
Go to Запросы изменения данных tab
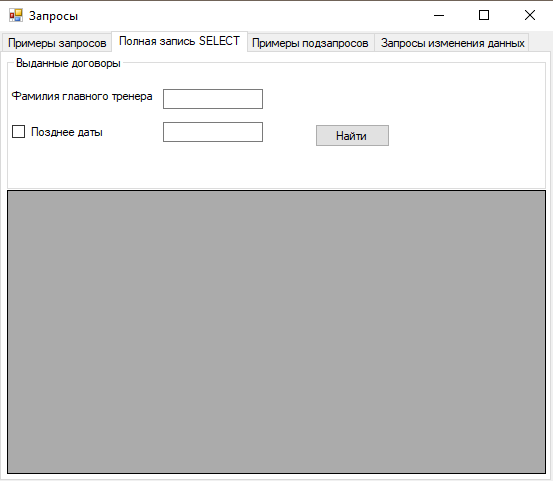(452, 43)
